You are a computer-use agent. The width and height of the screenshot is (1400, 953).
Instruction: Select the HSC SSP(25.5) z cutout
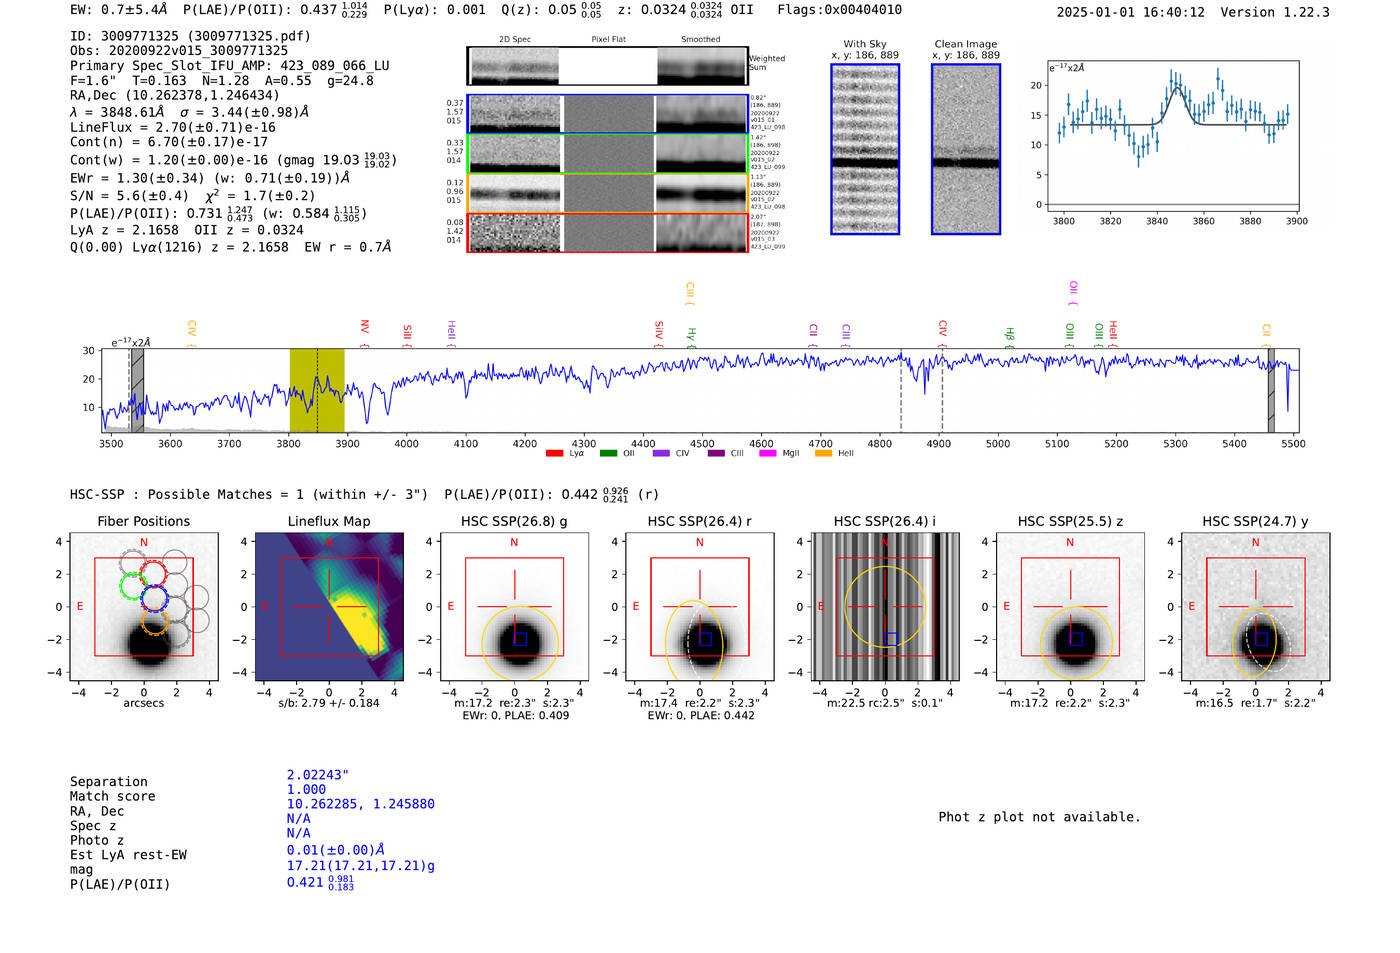click(1070, 607)
